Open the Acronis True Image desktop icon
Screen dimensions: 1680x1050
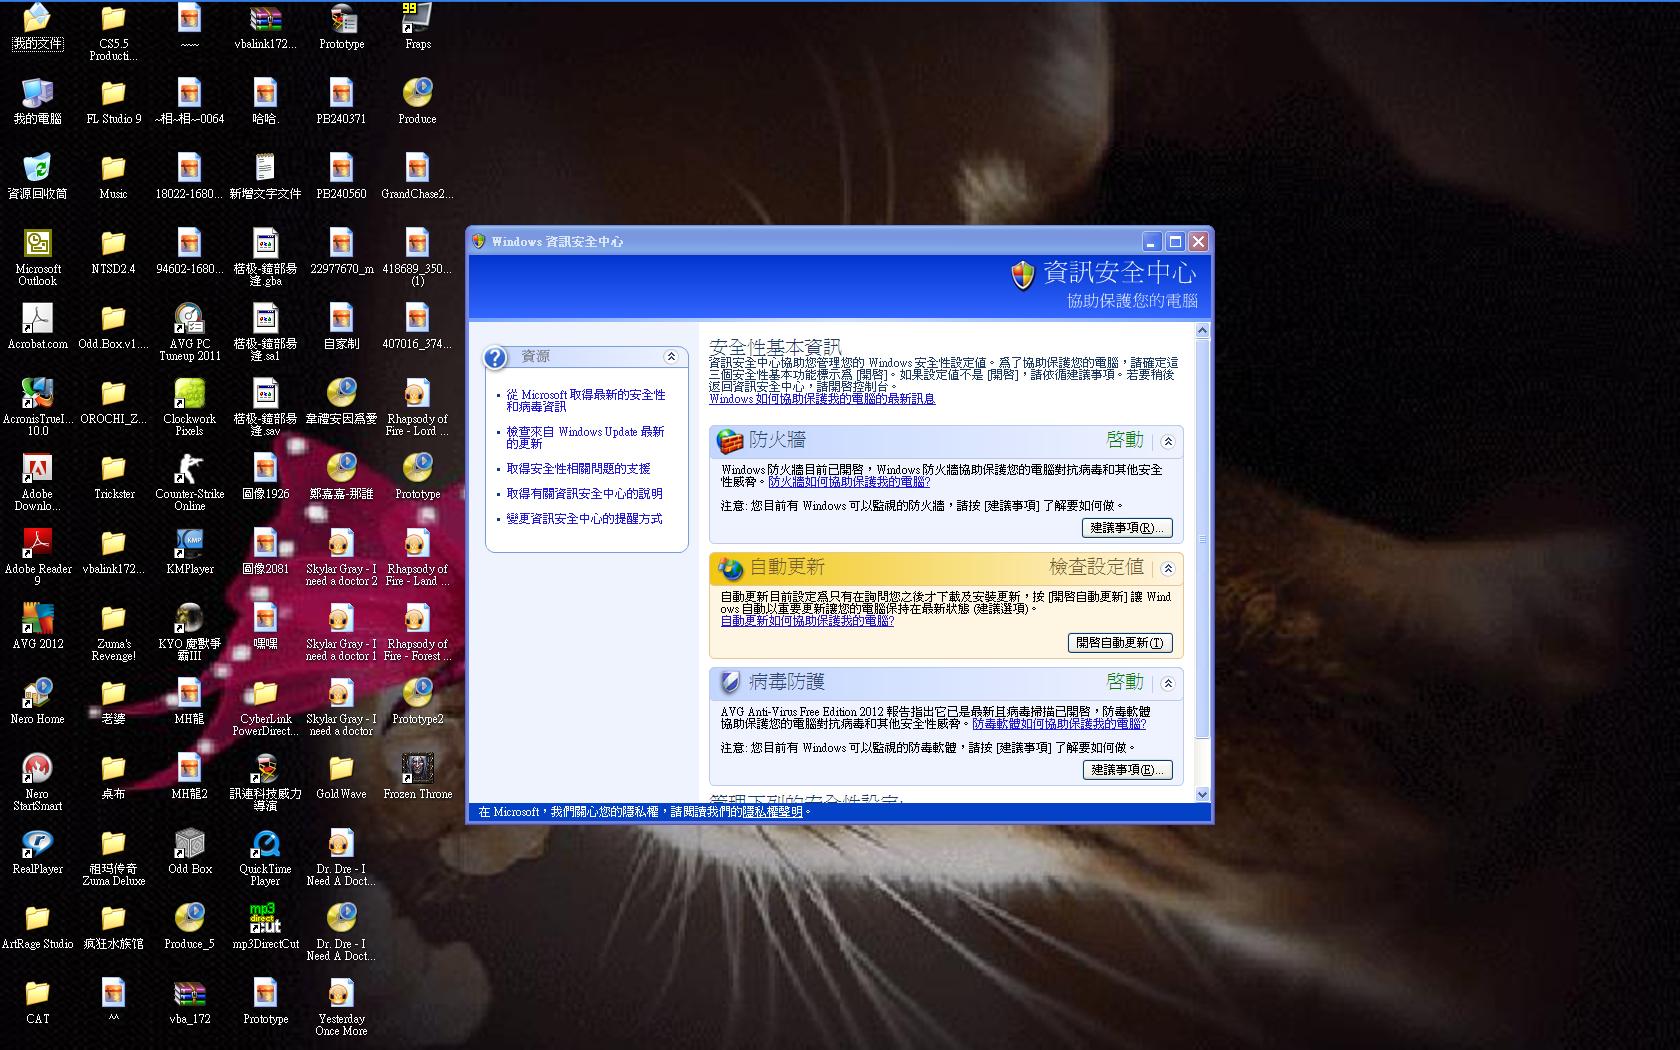38,407
